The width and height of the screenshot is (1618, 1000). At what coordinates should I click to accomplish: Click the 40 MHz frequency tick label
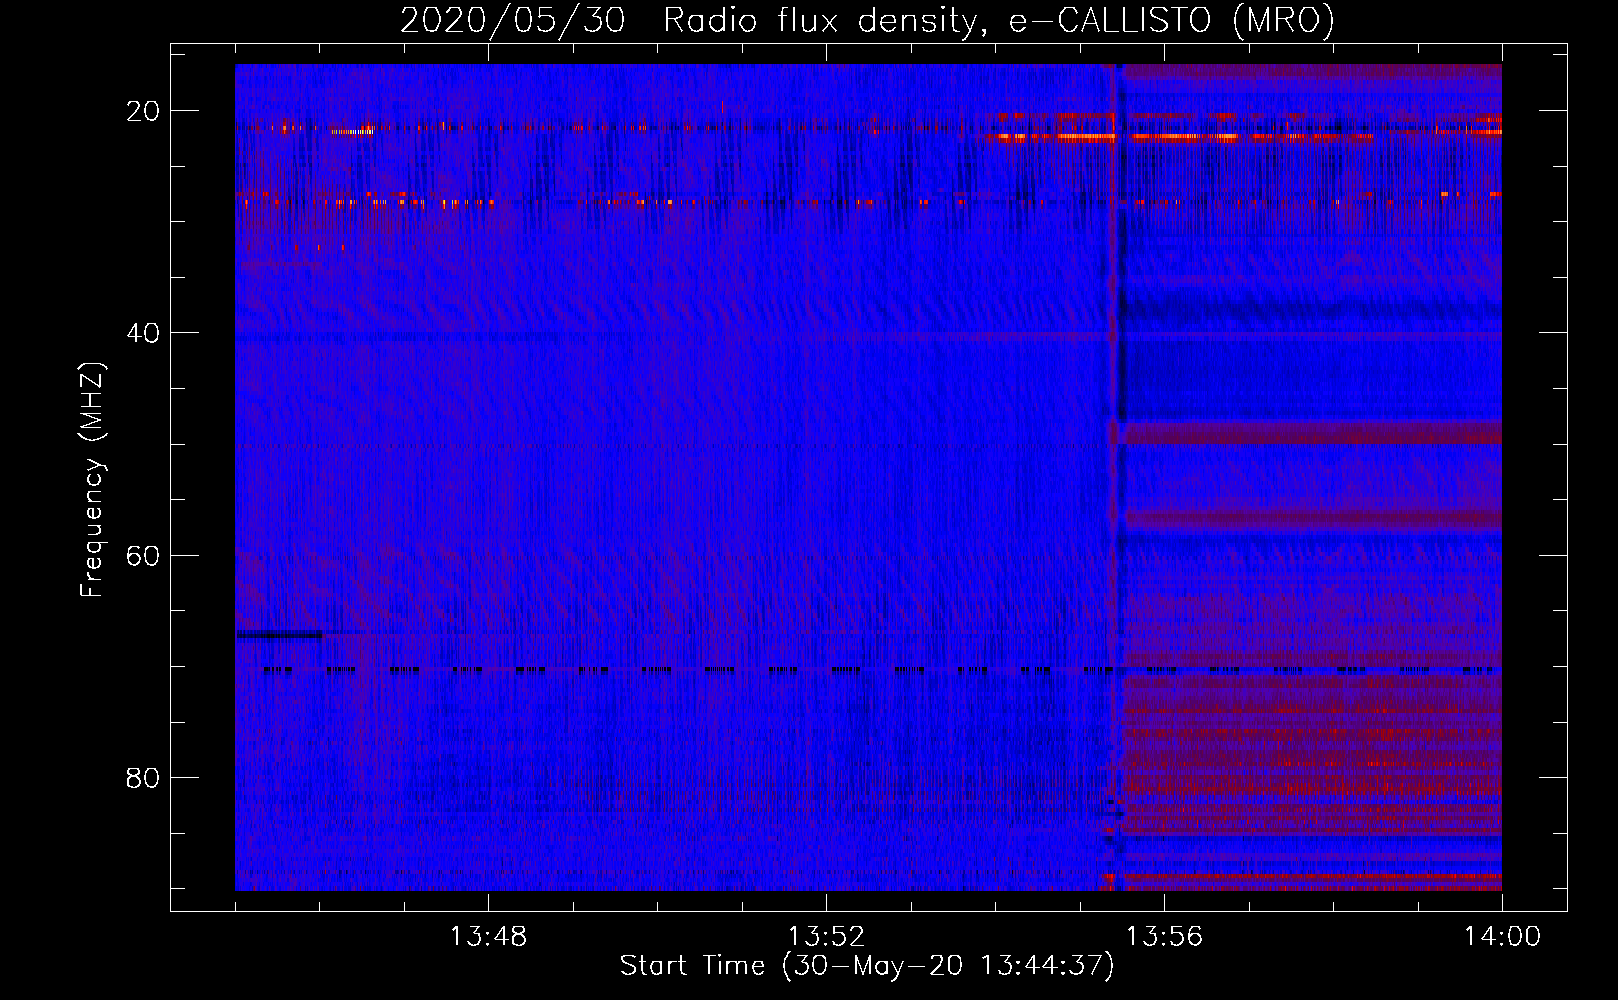point(143,333)
